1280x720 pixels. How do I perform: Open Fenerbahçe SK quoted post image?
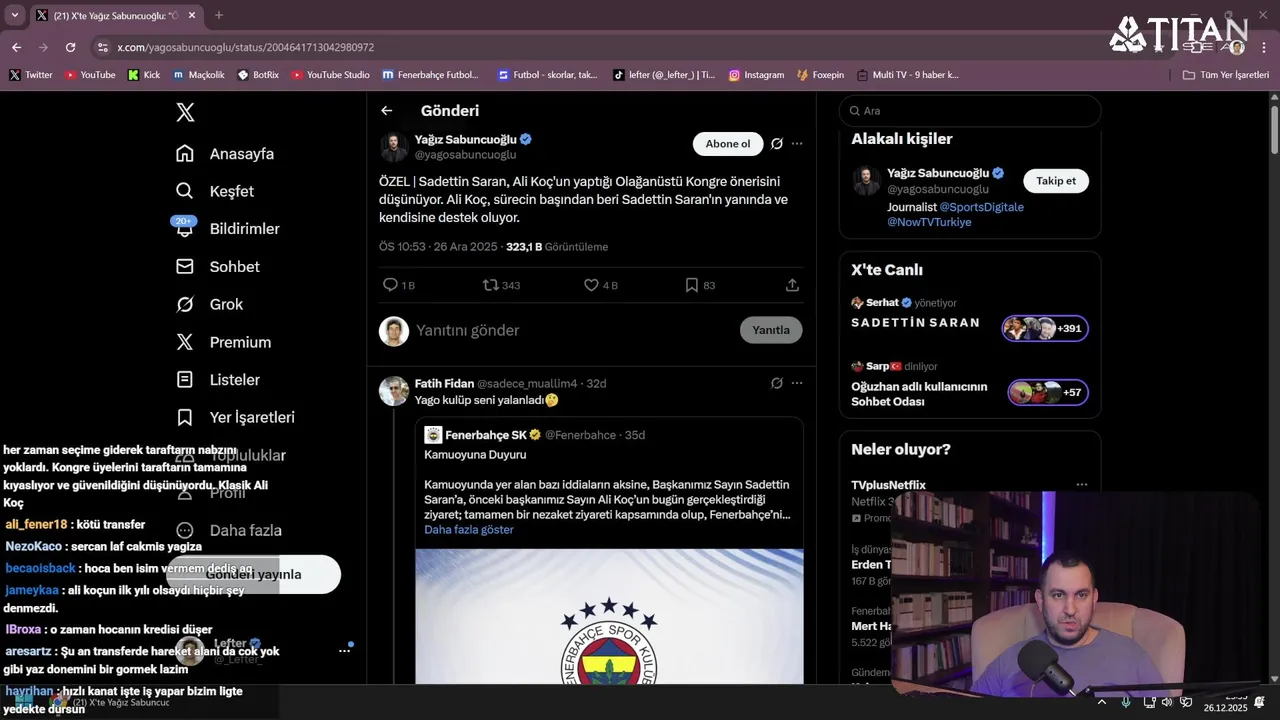pos(609,616)
